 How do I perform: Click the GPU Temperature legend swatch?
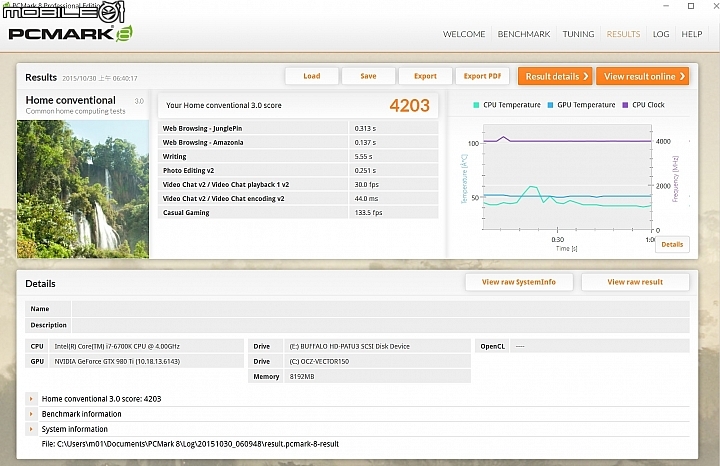tap(550, 105)
